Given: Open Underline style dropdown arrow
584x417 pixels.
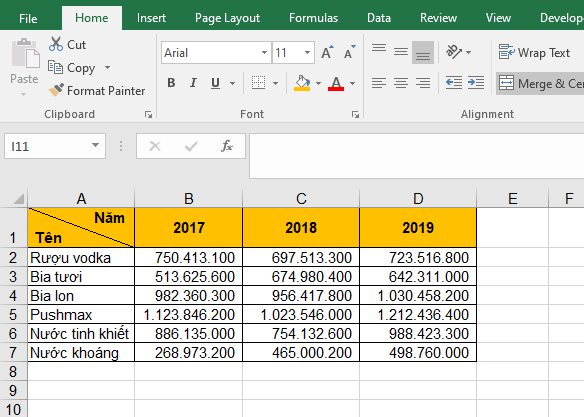Looking at the screenshot, I should [x=232, y=83].
